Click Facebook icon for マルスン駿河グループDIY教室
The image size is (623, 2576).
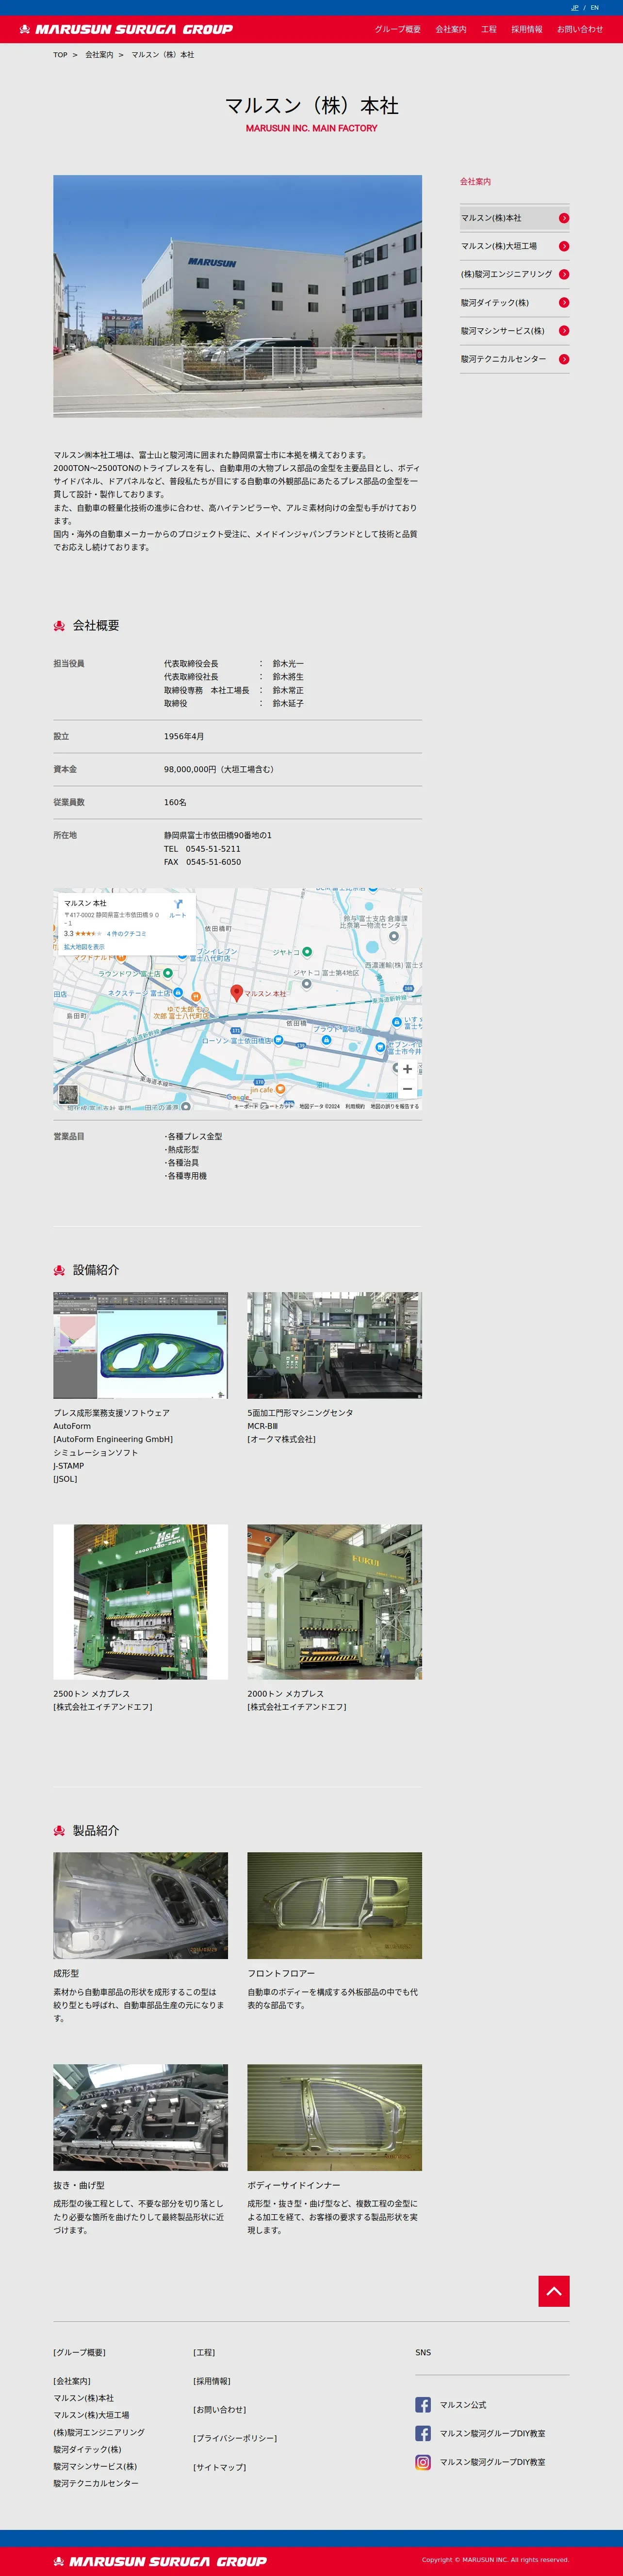423,2433
